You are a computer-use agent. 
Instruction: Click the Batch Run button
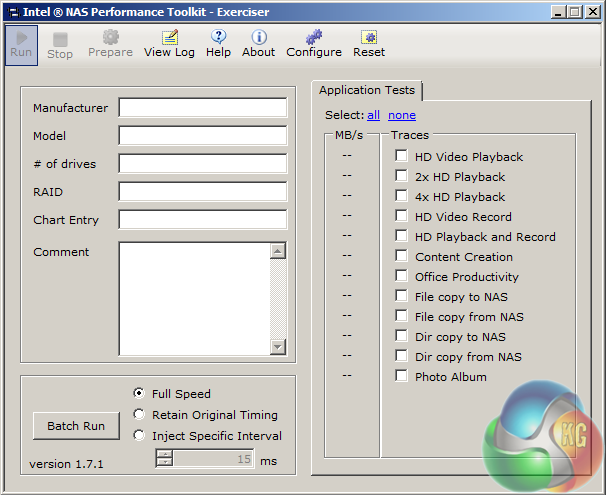pyautogui.click(x=76, y=426)
